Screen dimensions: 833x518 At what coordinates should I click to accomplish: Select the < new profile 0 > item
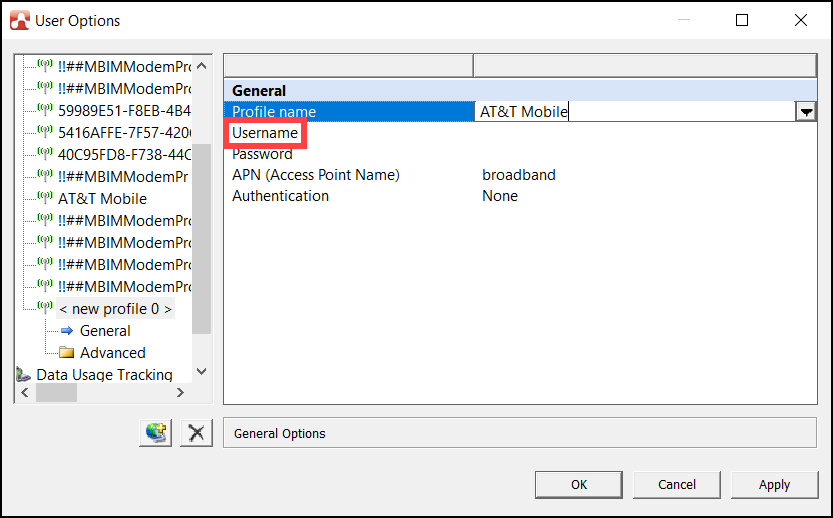pos(114,309)
